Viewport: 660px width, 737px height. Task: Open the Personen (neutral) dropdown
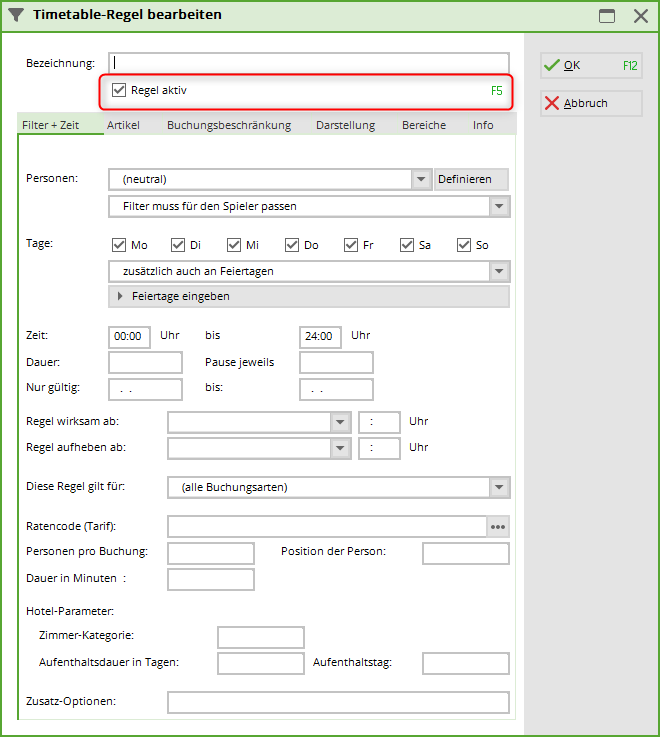(x=421, y=179)
